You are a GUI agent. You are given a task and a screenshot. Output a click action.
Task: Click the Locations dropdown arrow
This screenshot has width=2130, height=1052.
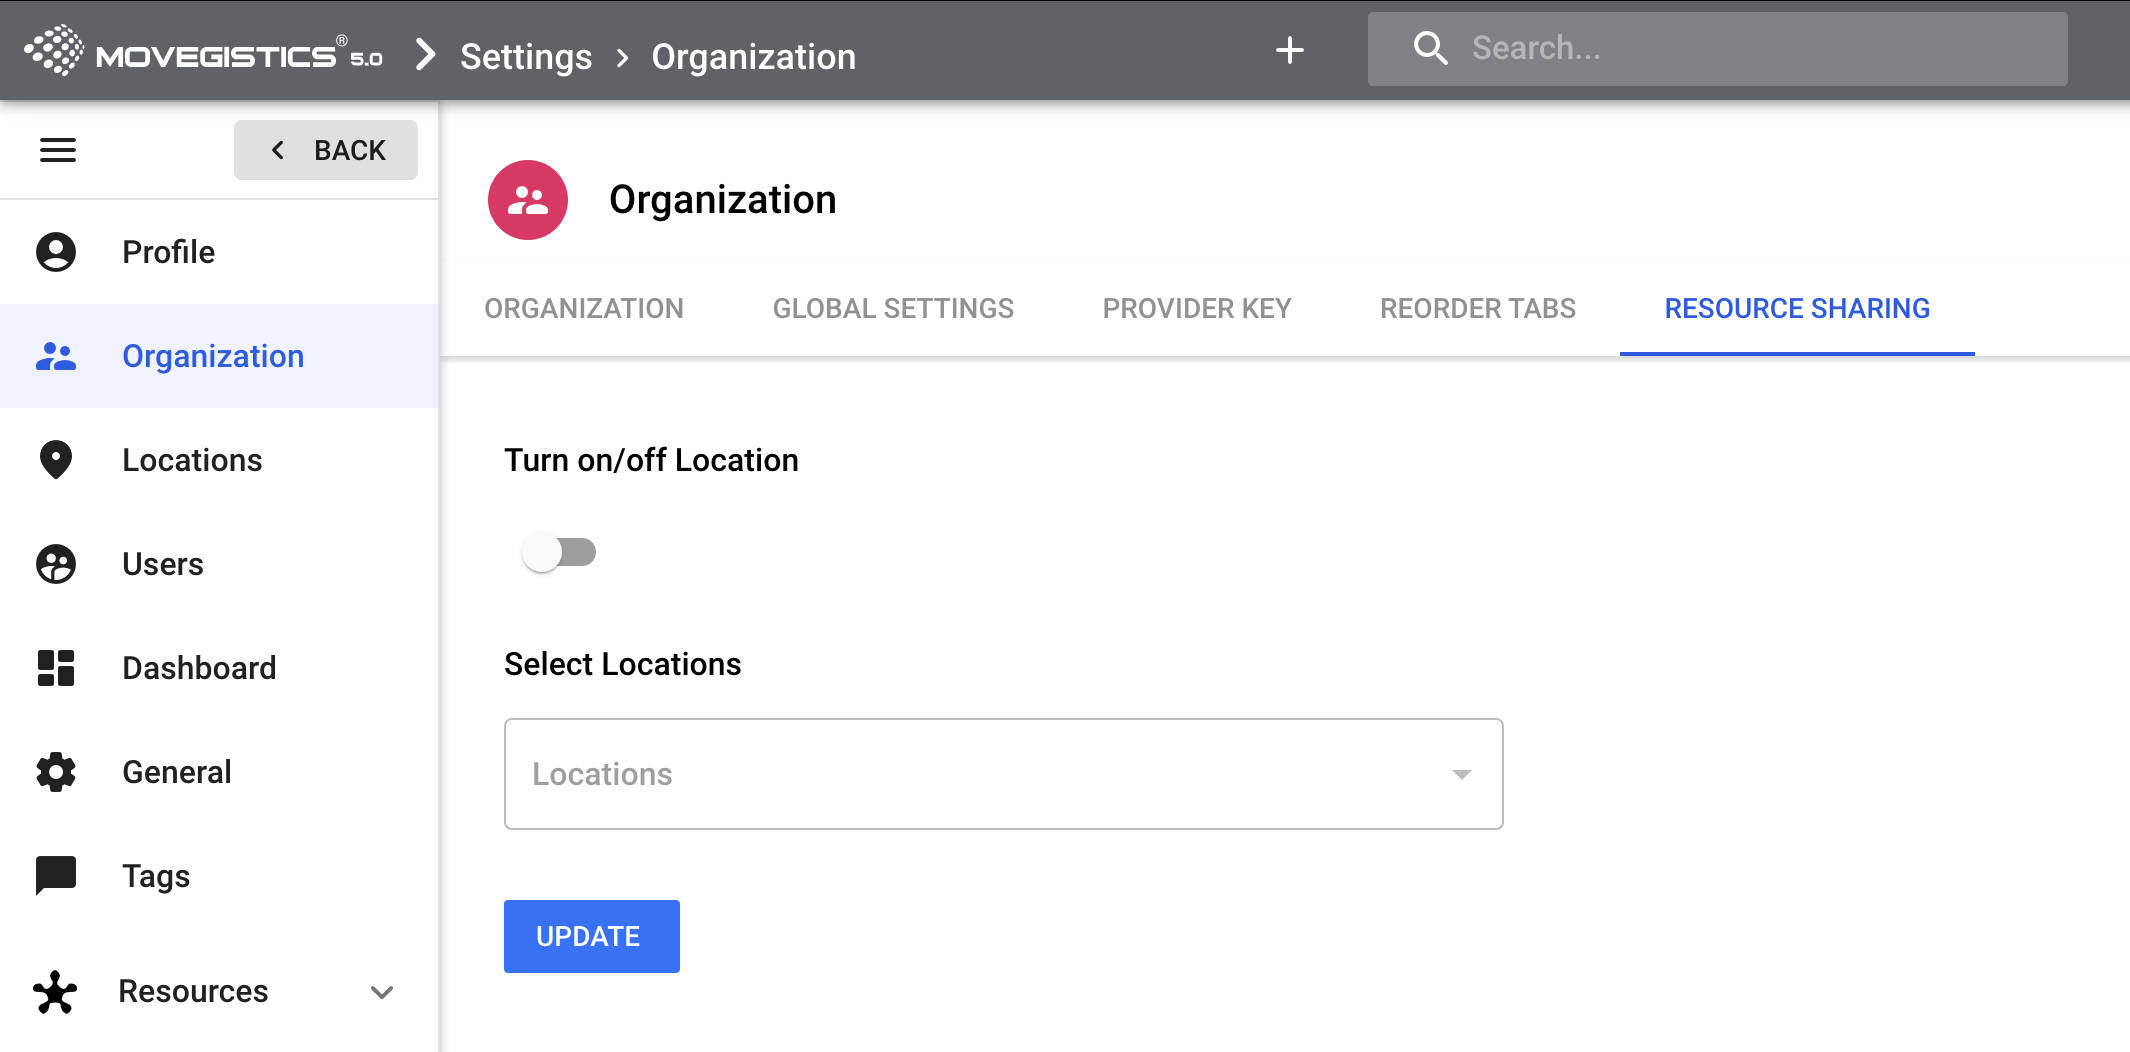coord(1461,774)
